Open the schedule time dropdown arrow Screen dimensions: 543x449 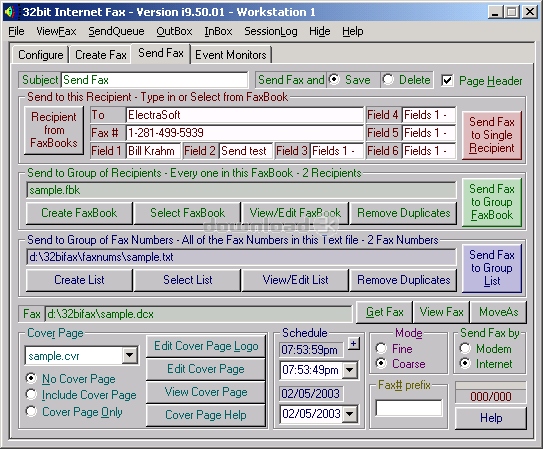(350, 370)
